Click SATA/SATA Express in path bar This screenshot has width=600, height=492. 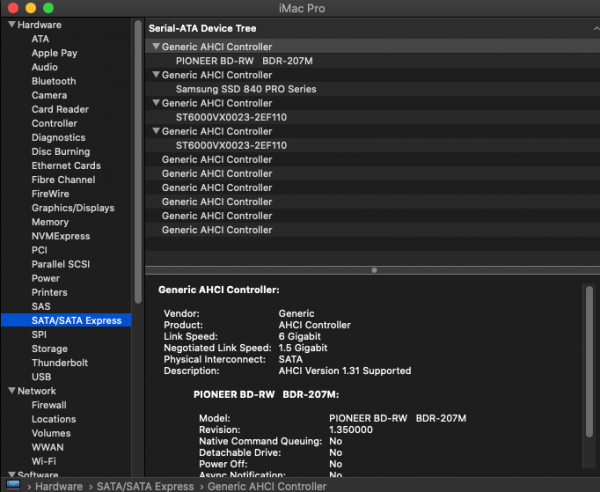point(145,486)
